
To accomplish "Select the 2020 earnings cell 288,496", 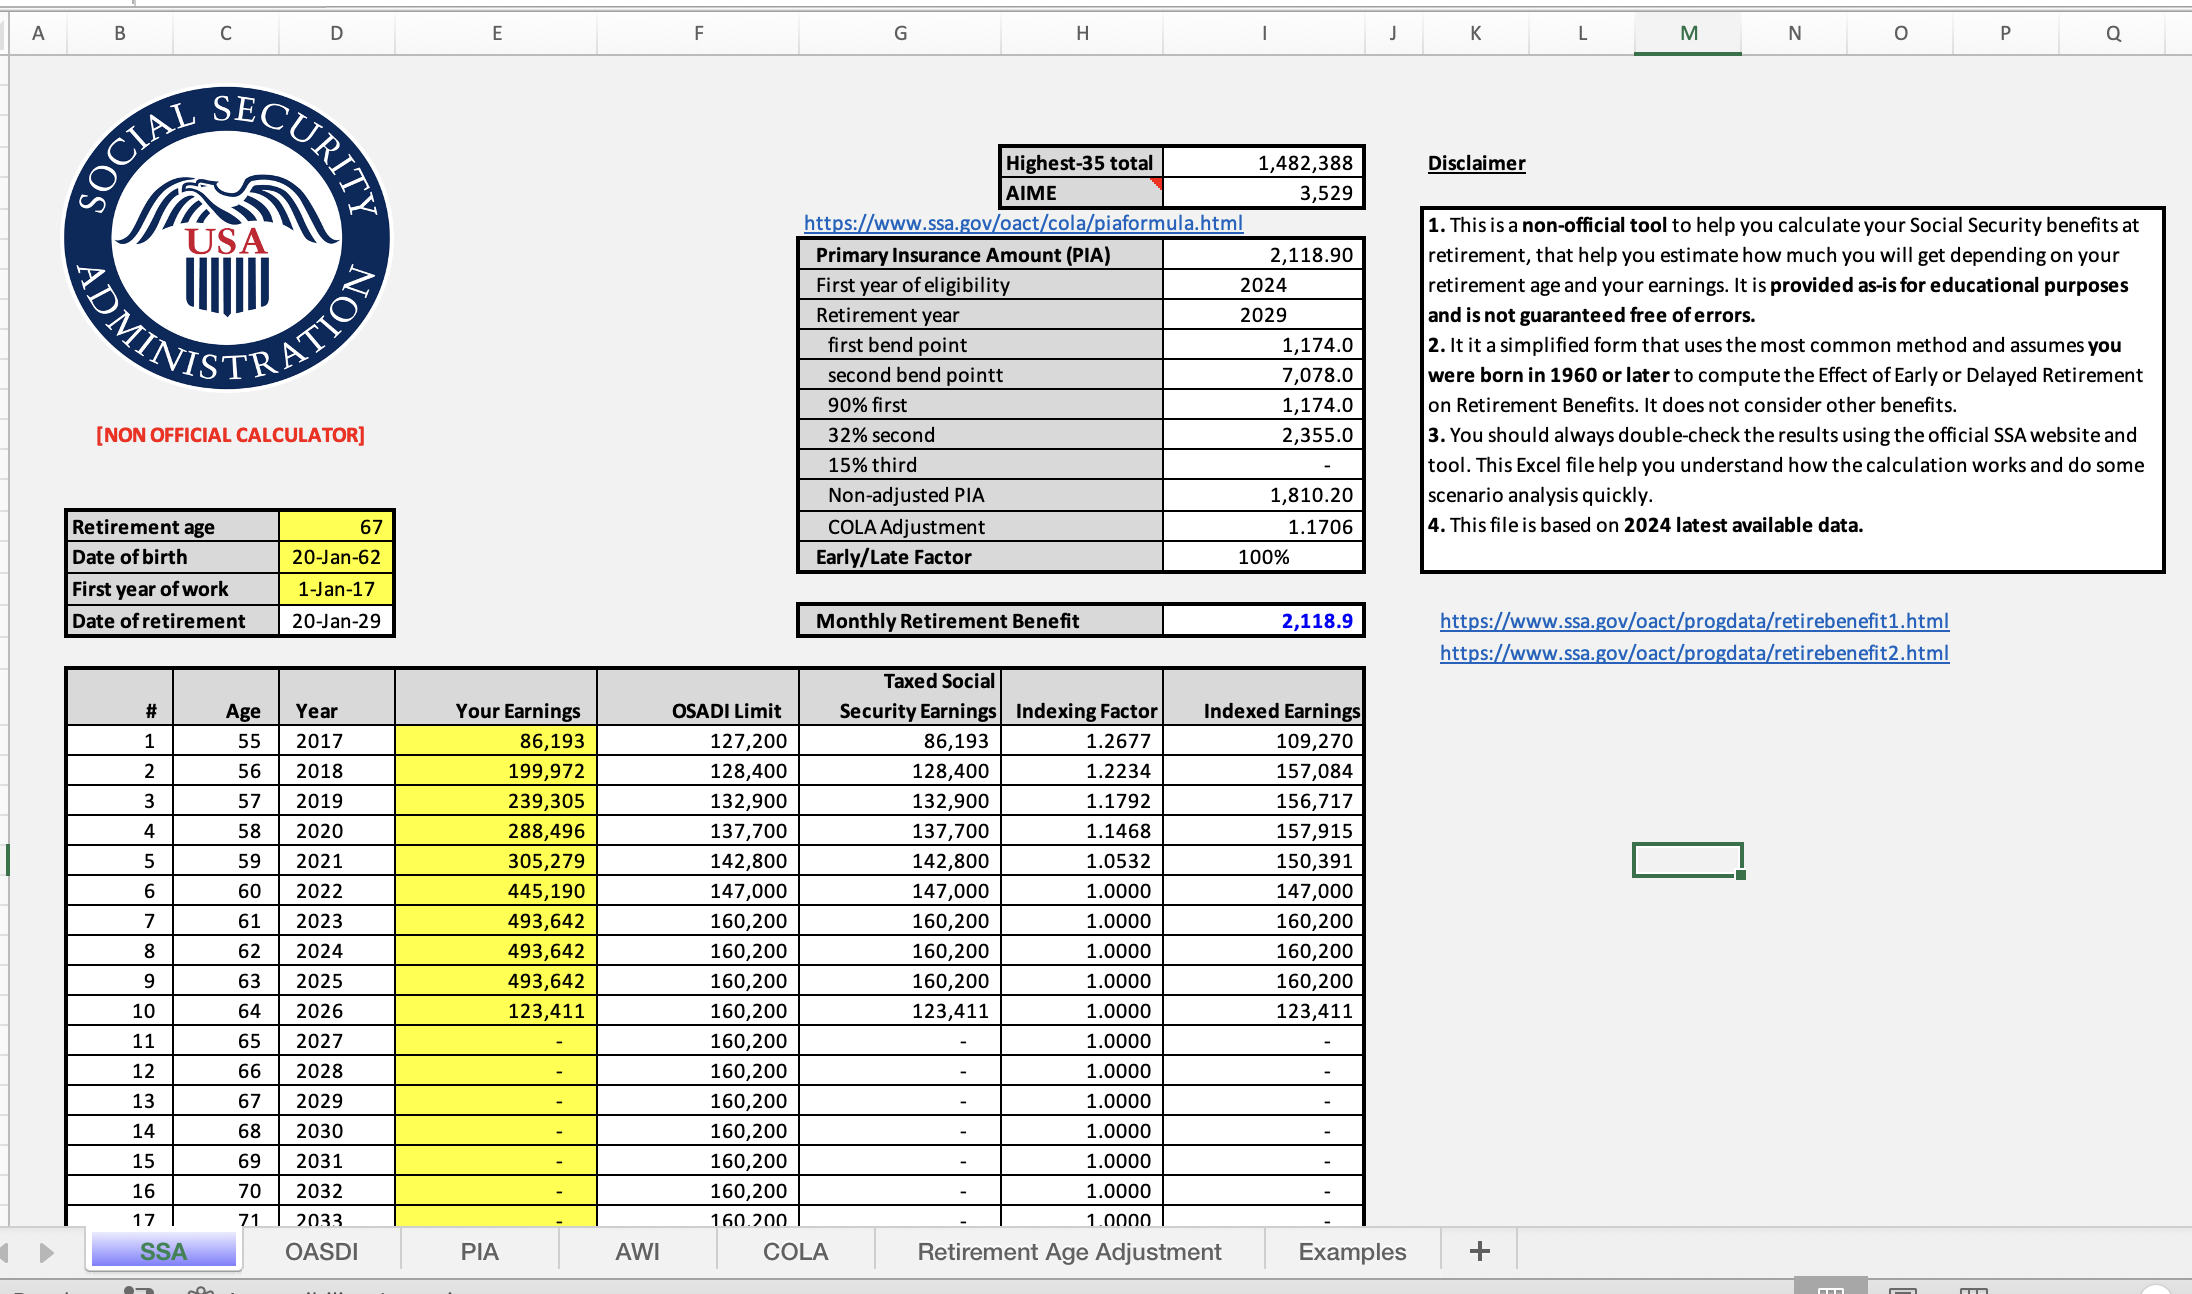I will [496, 831].
